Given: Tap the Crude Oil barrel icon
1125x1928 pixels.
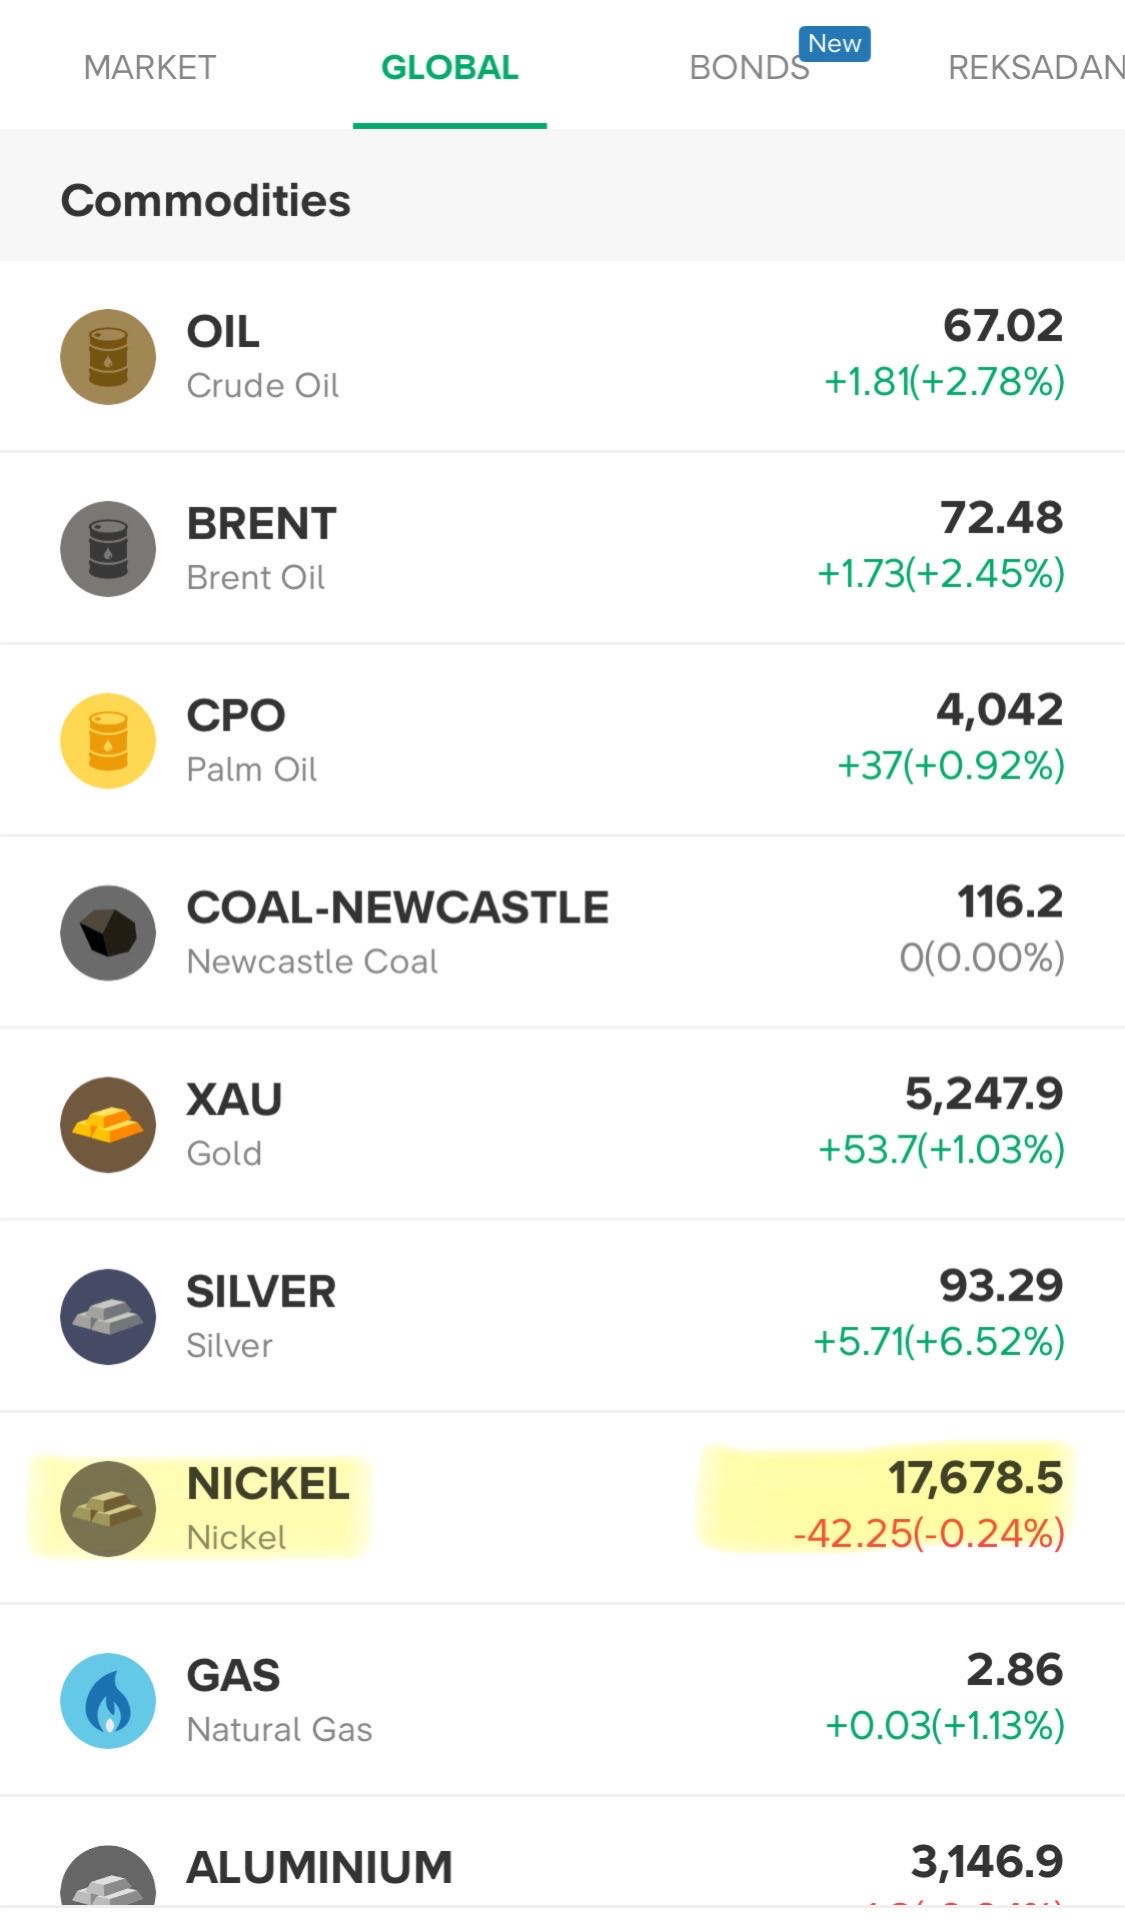Looking at the screenshot, I should point(108,357).
